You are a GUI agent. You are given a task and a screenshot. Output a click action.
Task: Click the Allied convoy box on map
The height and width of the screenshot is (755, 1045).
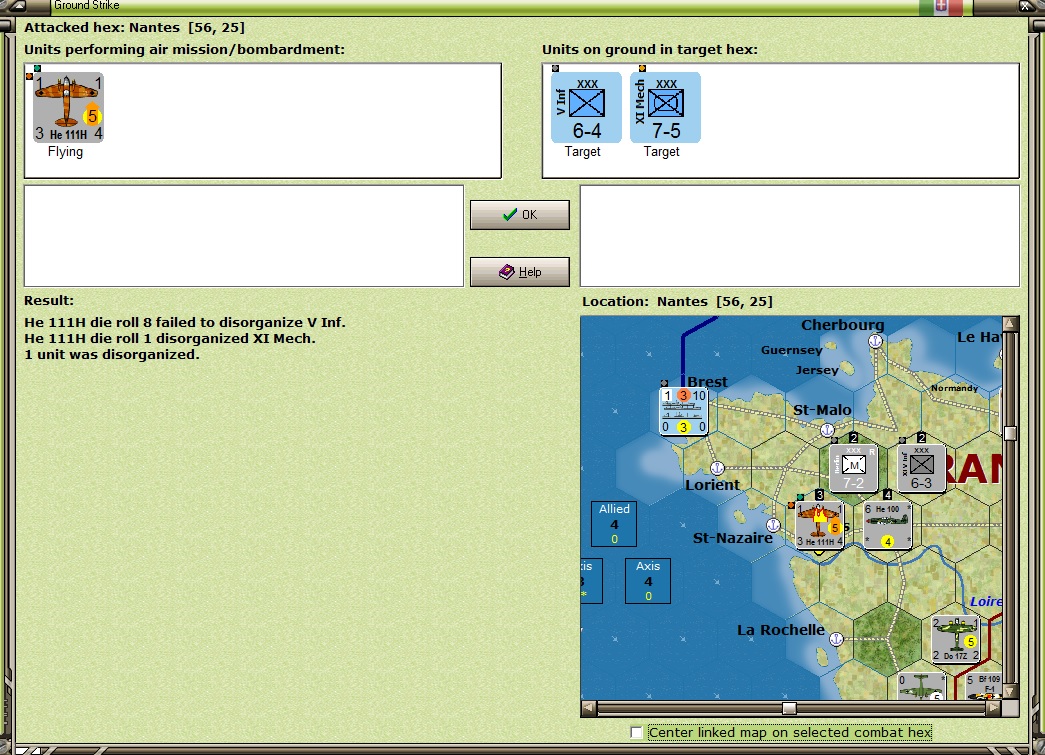[614, 524]
